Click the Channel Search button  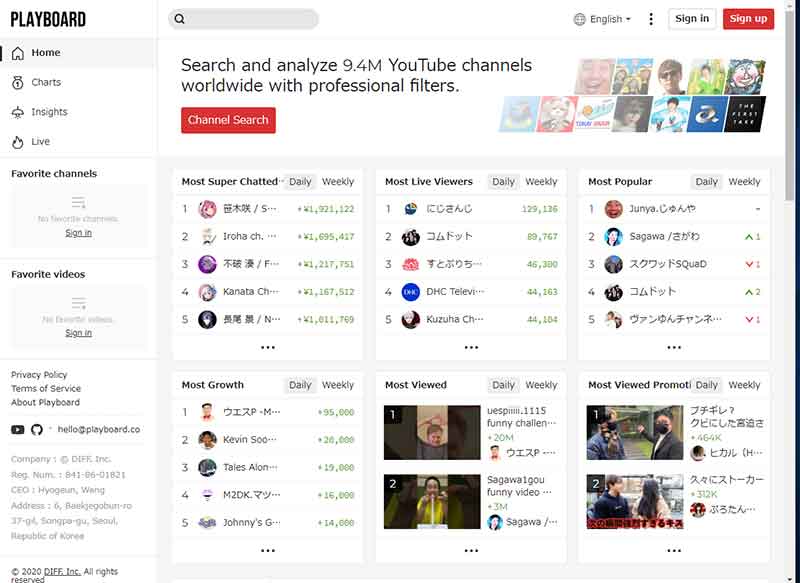coord(228,120)
